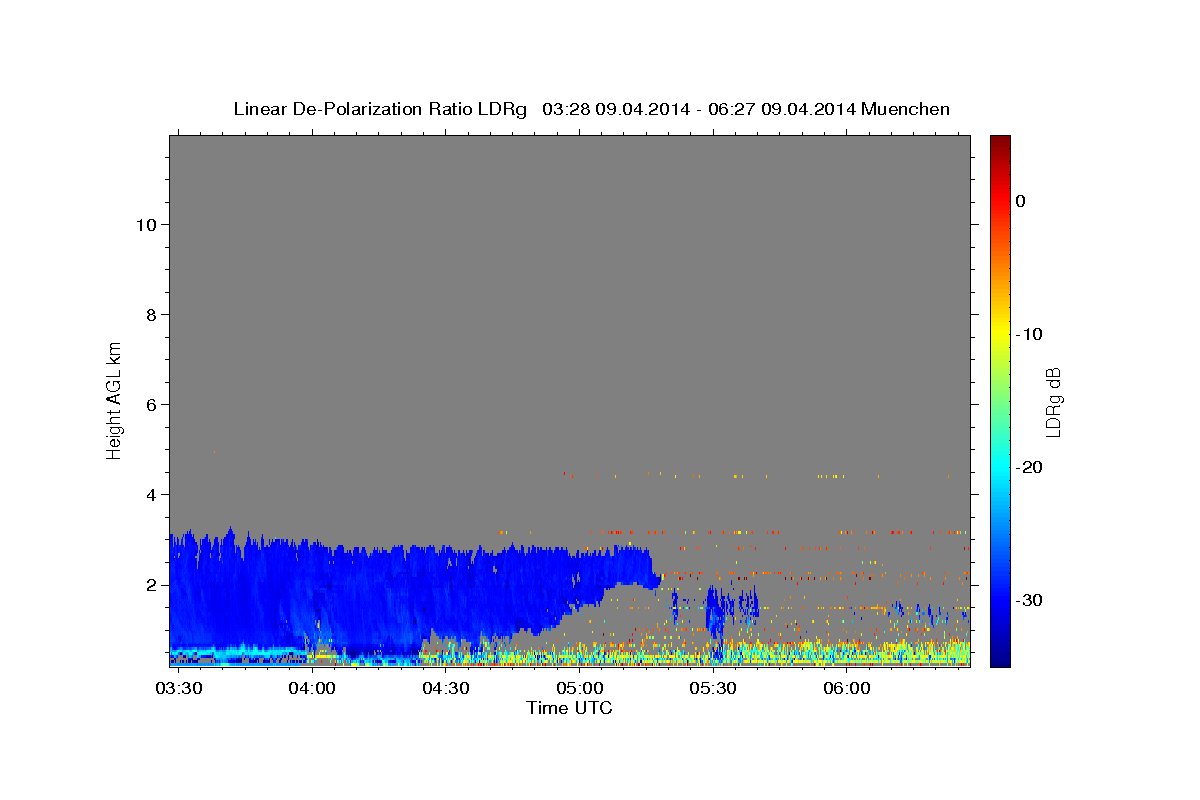Click the 03:30 time tick label

180,688
